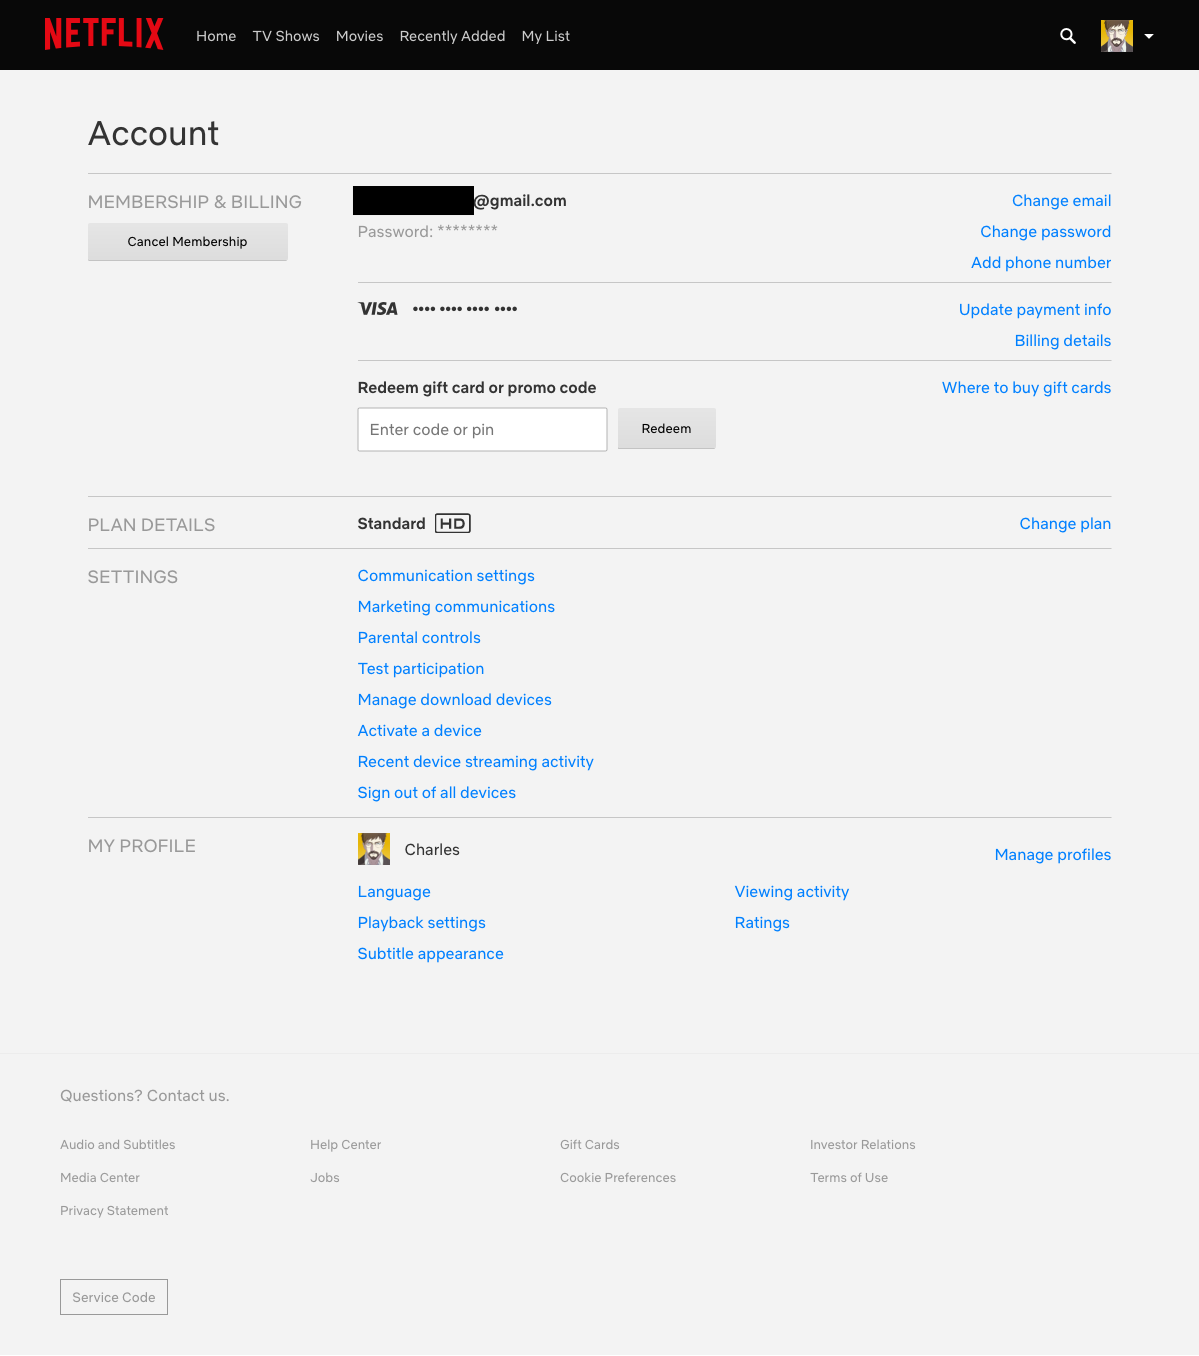Expand the profile dropdown caret
The image size is (1199, 1356).
click(1149, 36)
